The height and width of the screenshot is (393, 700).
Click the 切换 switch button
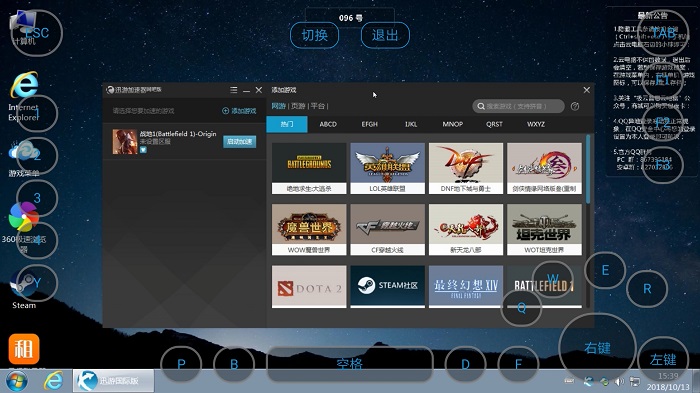click(314, 35)
